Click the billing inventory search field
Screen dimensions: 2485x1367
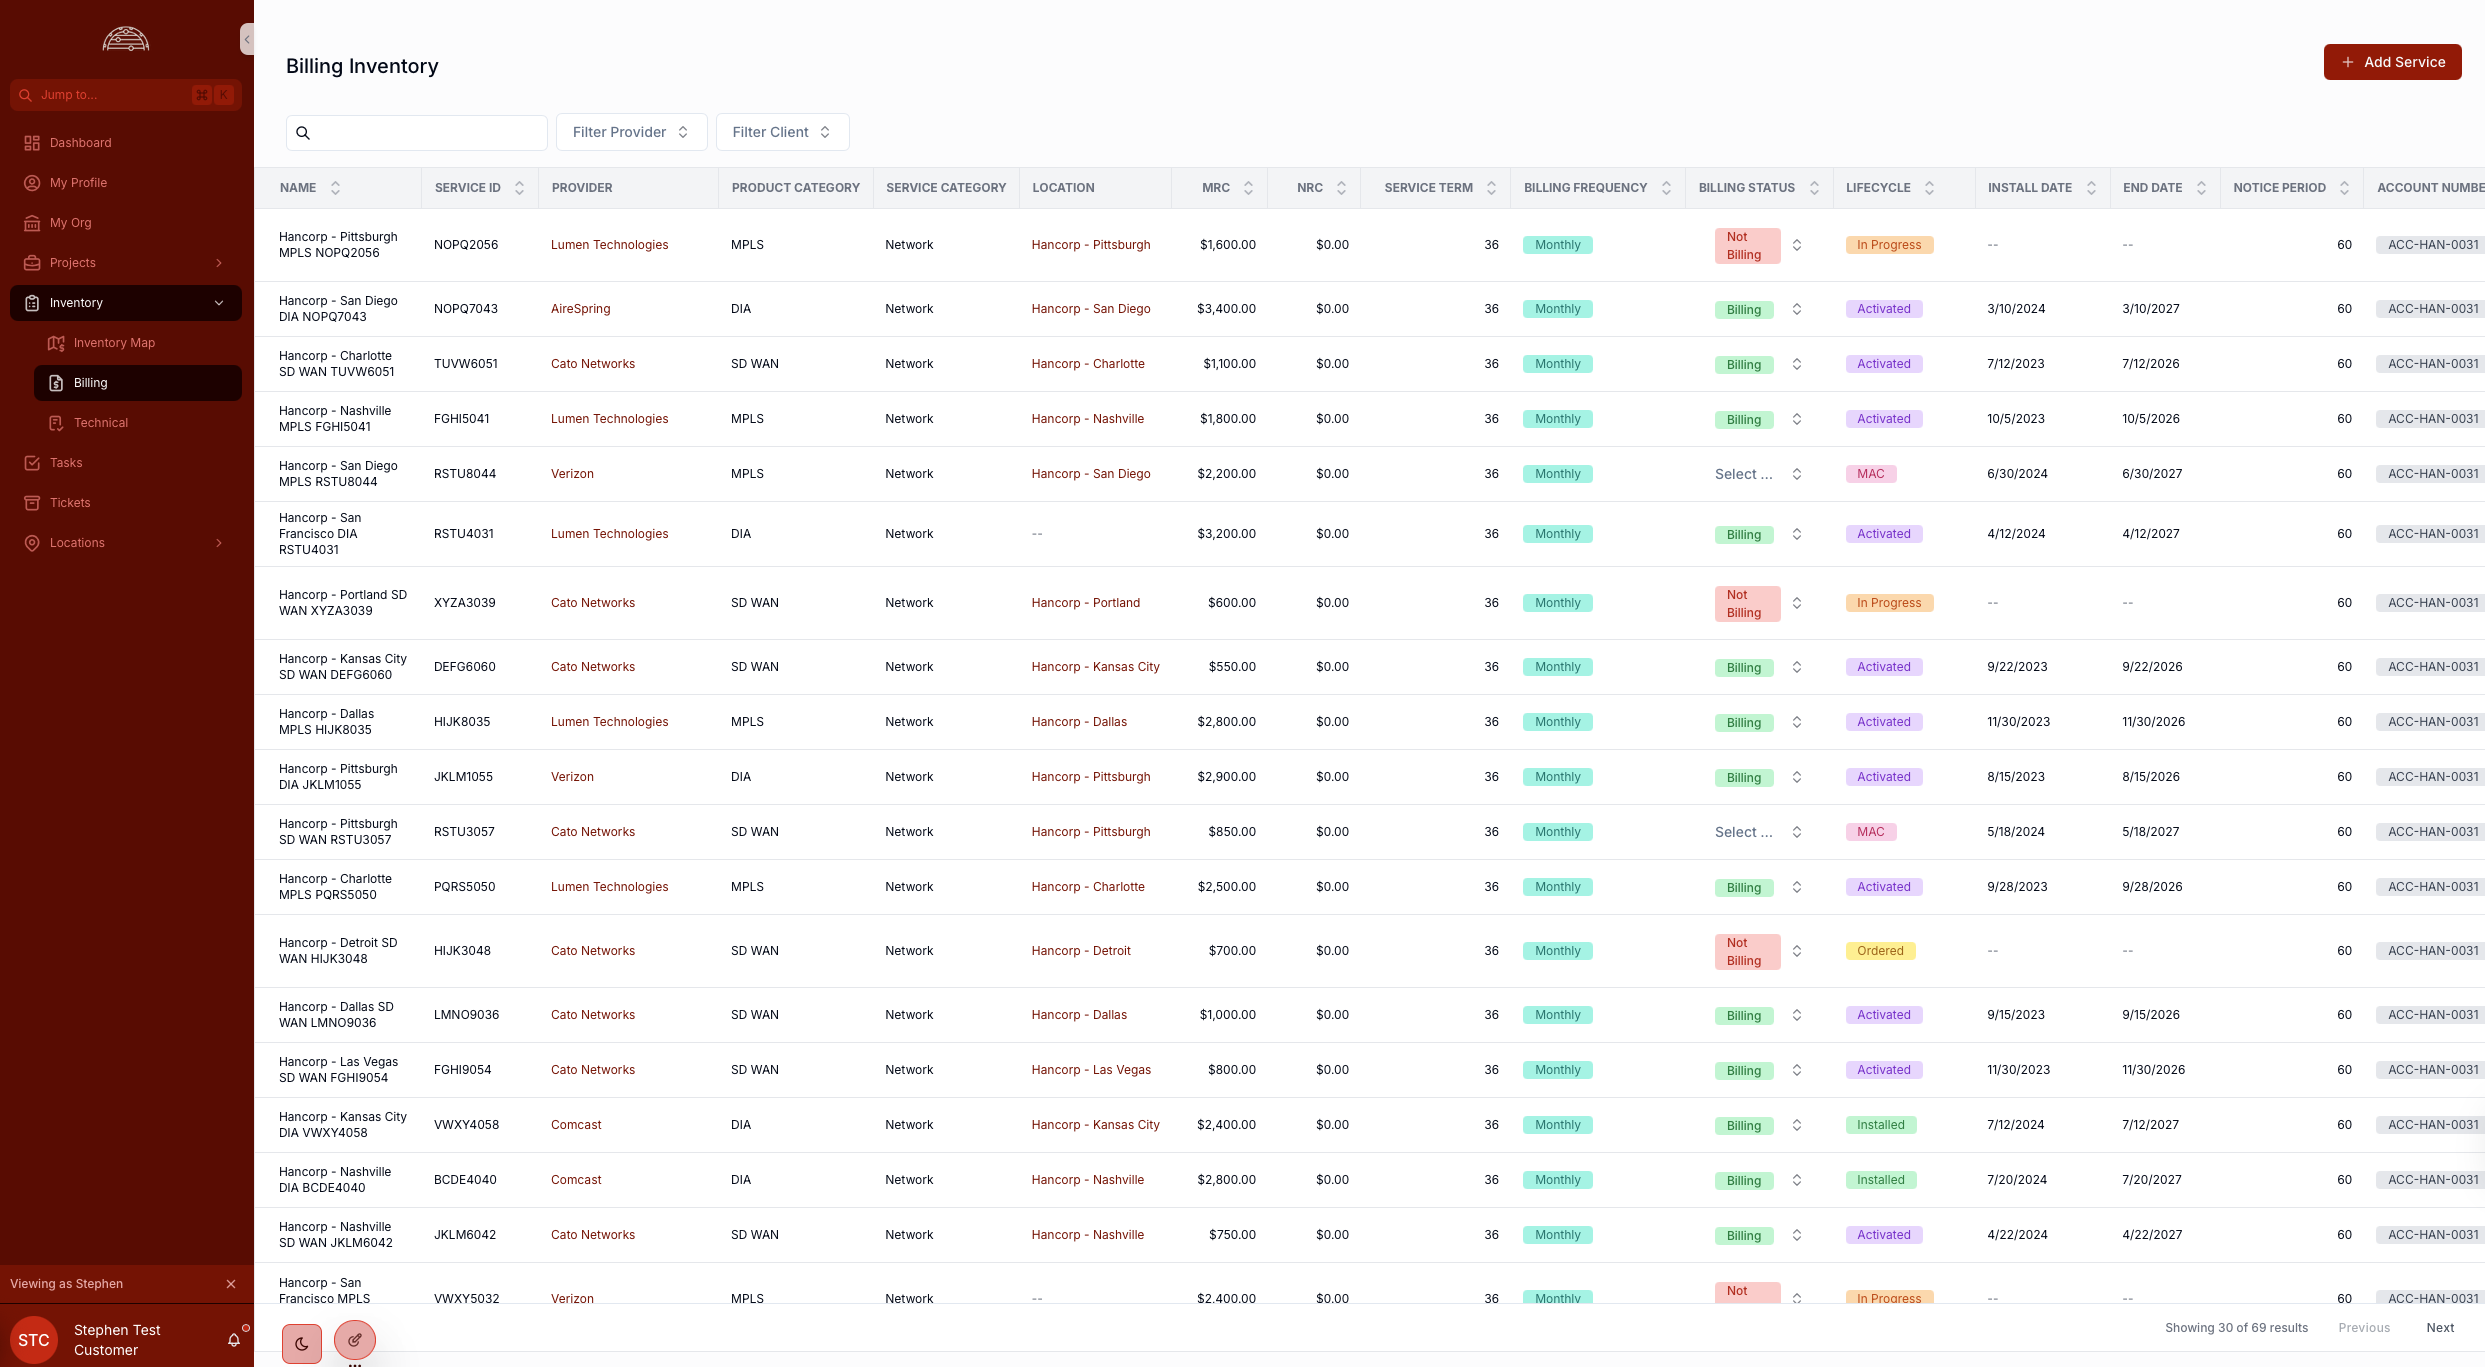pyautogui.click(x=428, y=132)
